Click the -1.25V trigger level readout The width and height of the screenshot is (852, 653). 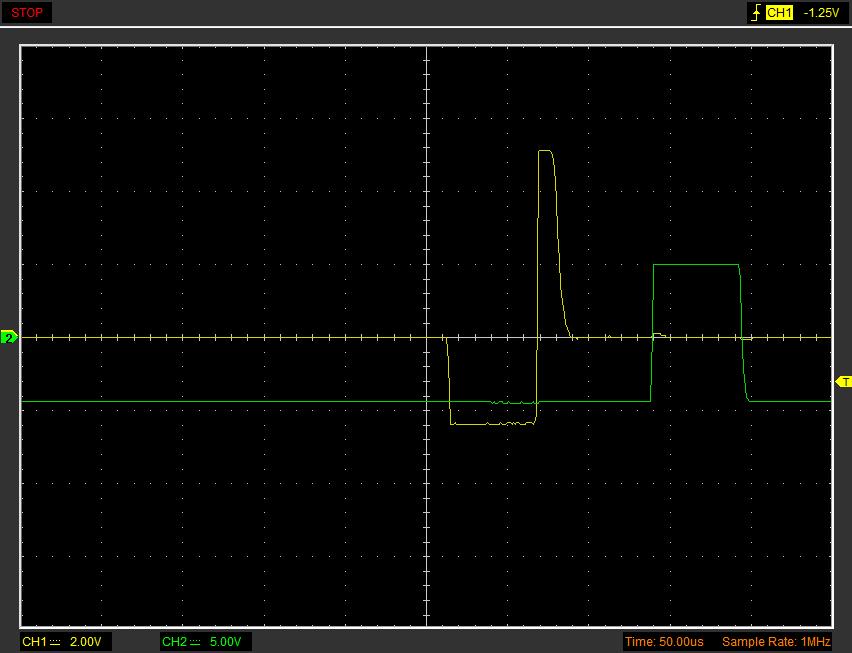coord(820,12)
